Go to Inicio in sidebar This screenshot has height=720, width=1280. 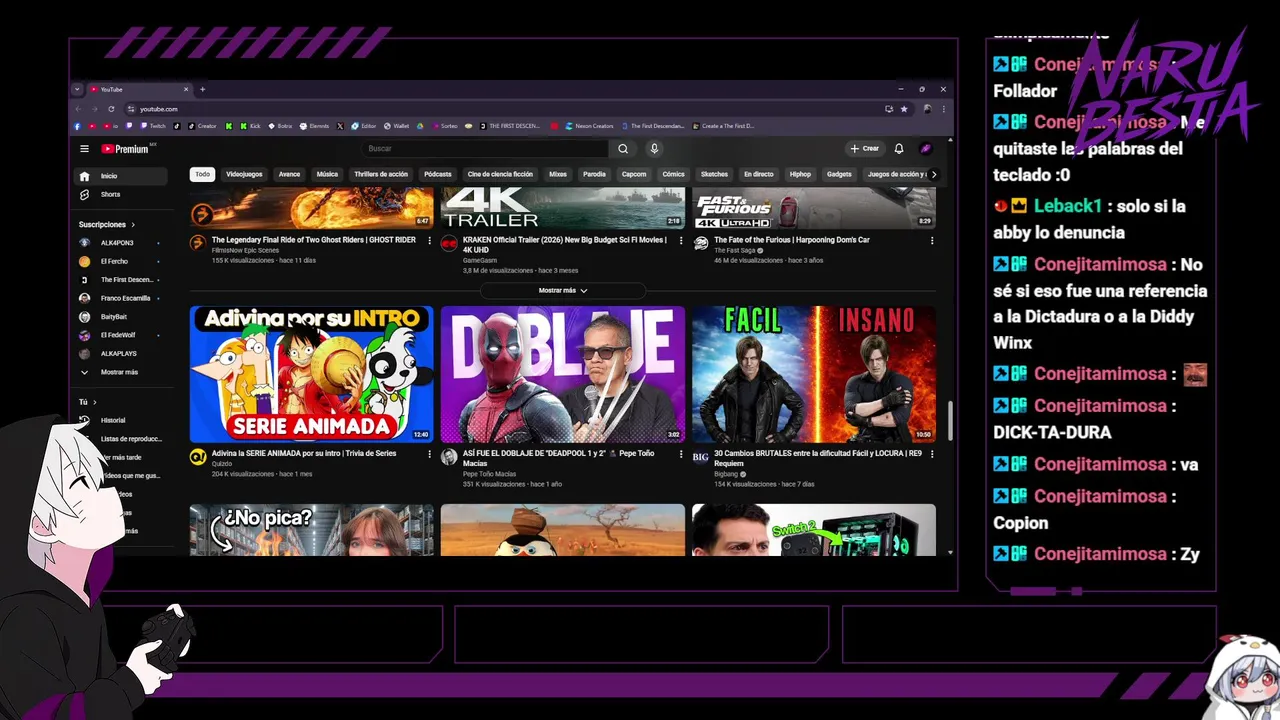[x=121, y=176]
